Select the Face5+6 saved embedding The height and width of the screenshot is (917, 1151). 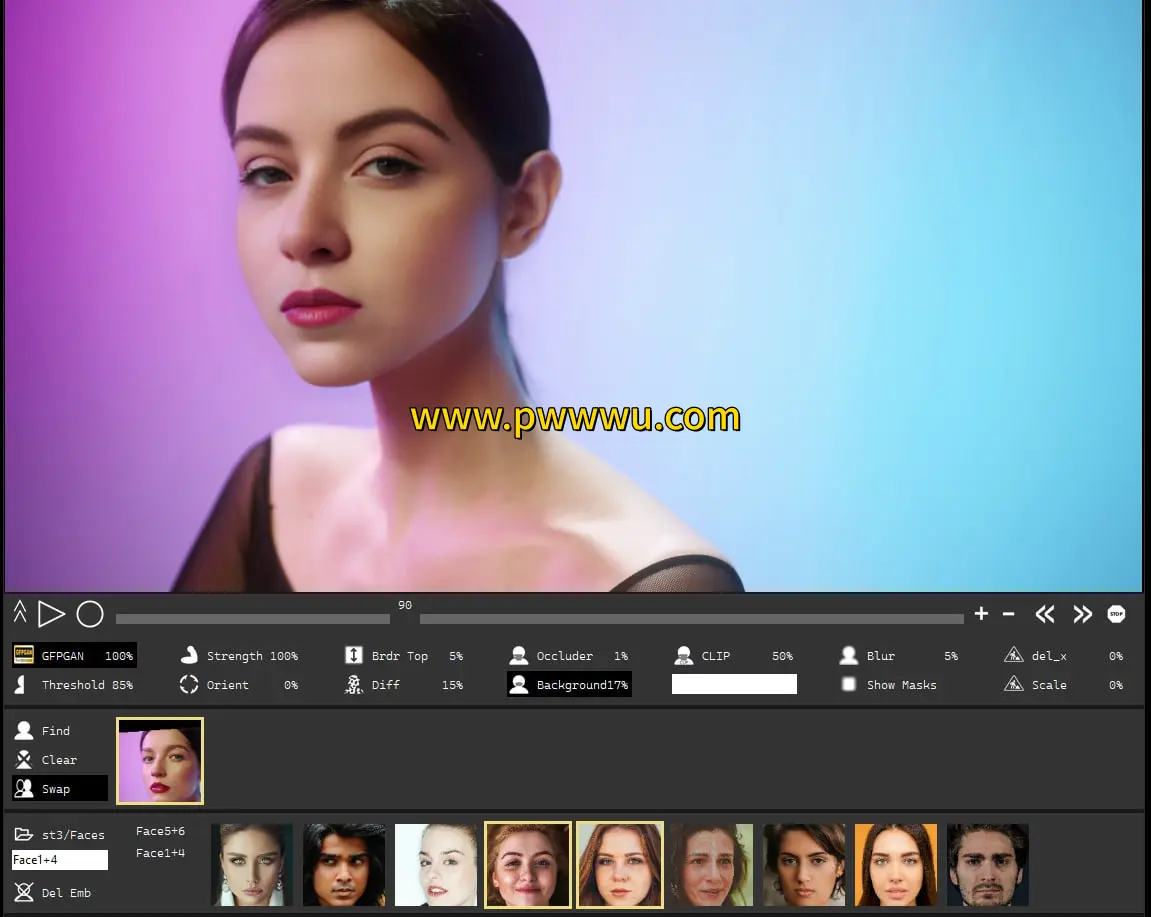point(160,831)
